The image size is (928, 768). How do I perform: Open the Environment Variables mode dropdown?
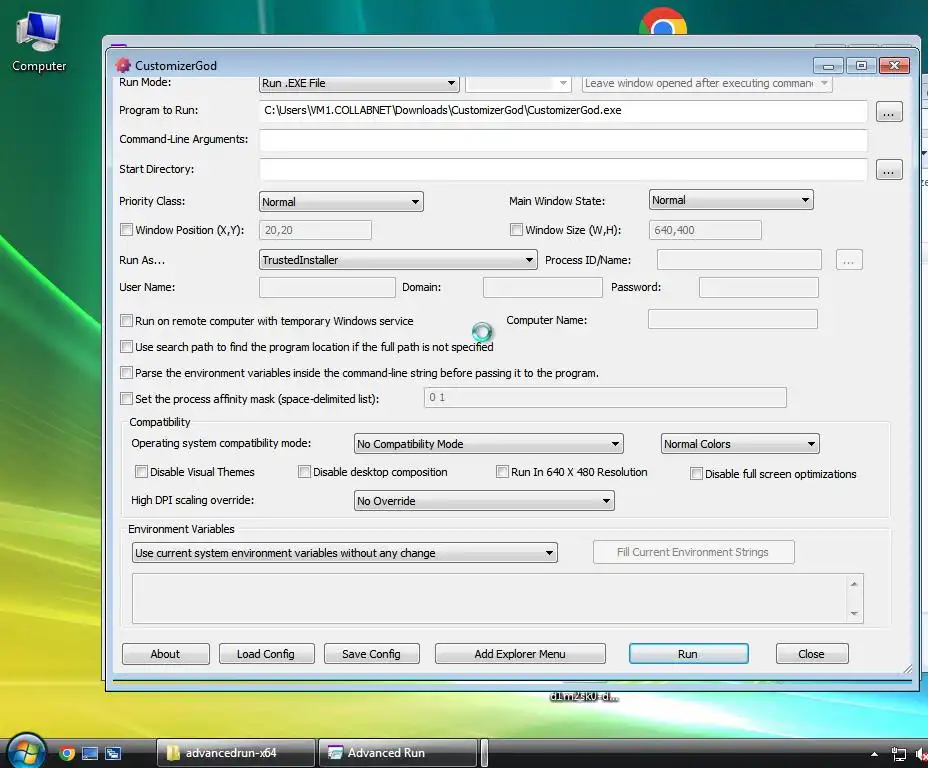(x=344, y=553)
